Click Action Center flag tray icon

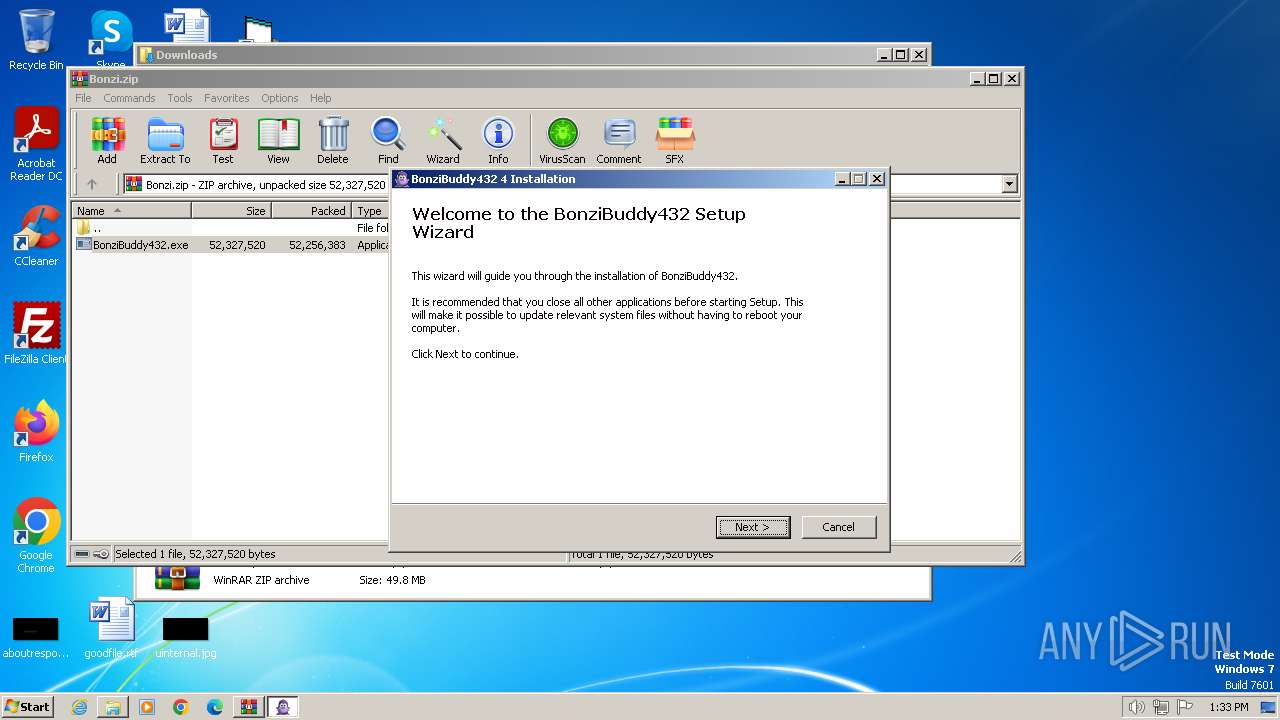click(1185, 707)
